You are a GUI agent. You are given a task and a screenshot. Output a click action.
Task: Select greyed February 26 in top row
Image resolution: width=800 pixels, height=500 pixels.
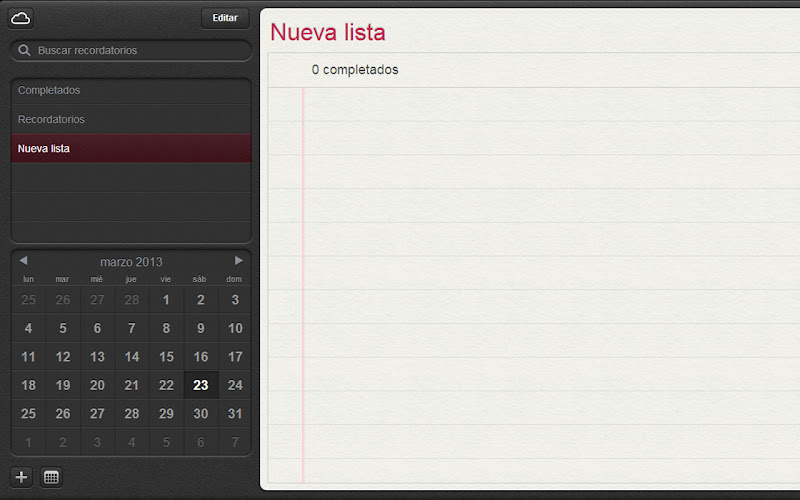(x=63, y=300)
